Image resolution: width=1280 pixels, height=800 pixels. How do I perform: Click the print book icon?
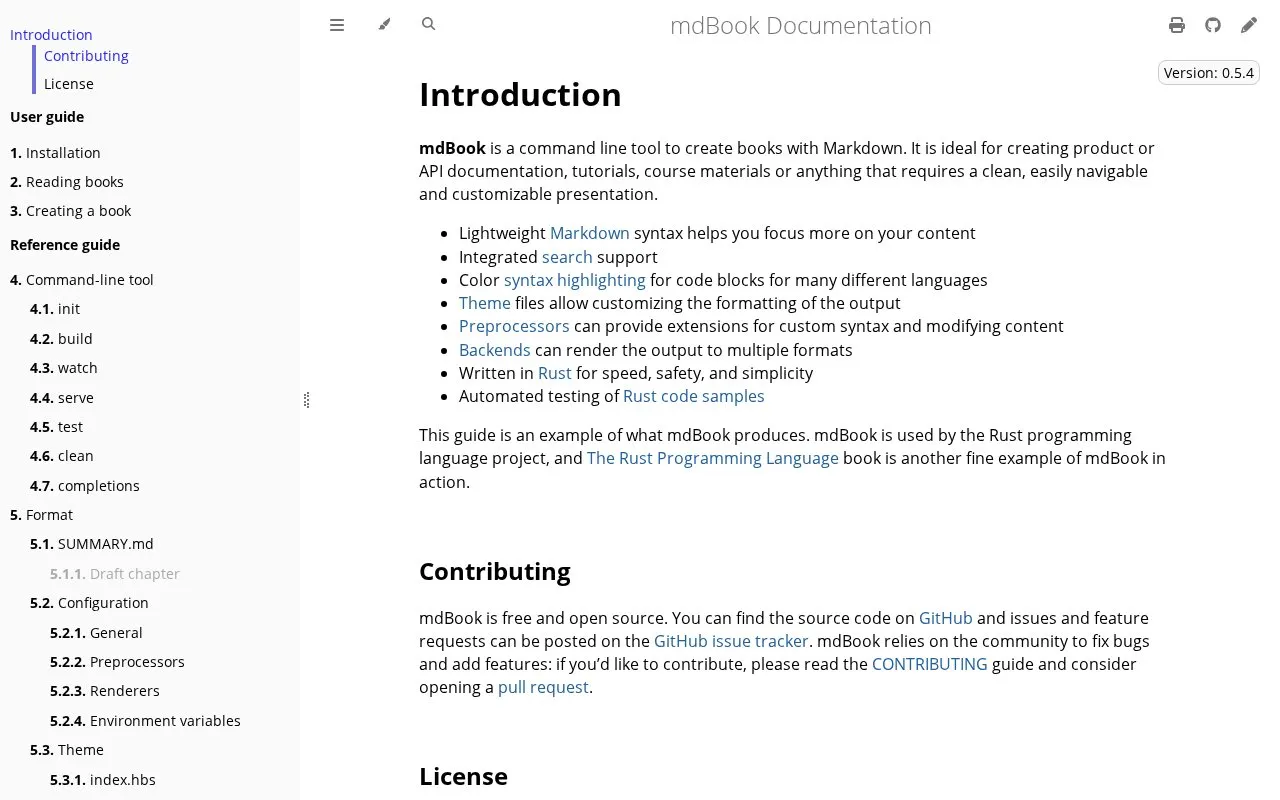pyautogui.click(x=1177, y=25)
